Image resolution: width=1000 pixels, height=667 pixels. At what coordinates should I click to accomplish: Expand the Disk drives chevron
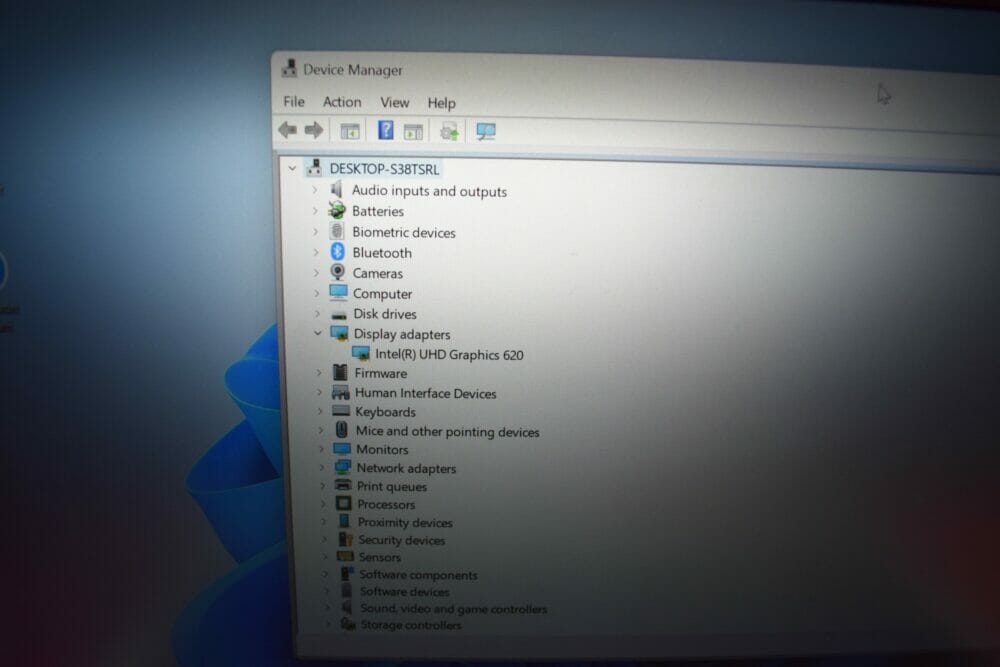(x=317, y=313)
